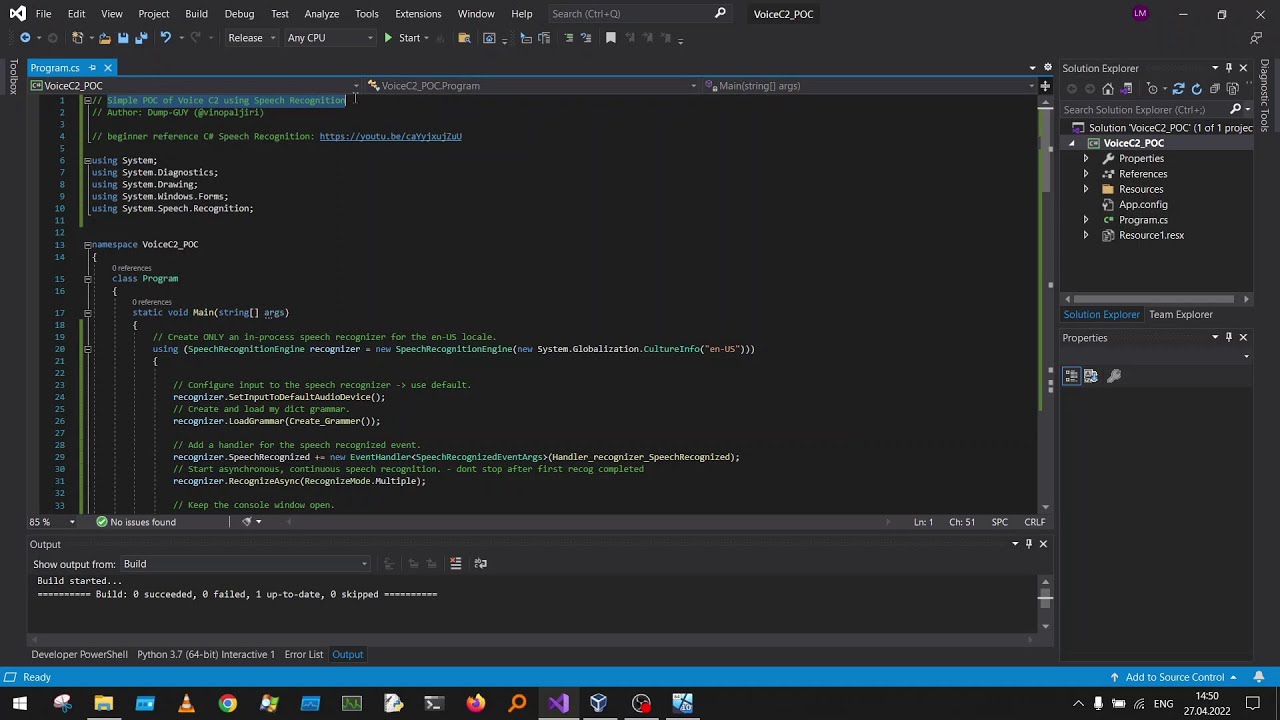
Task: Toggle pin on Program.cs tab
Action: [92, 68]
